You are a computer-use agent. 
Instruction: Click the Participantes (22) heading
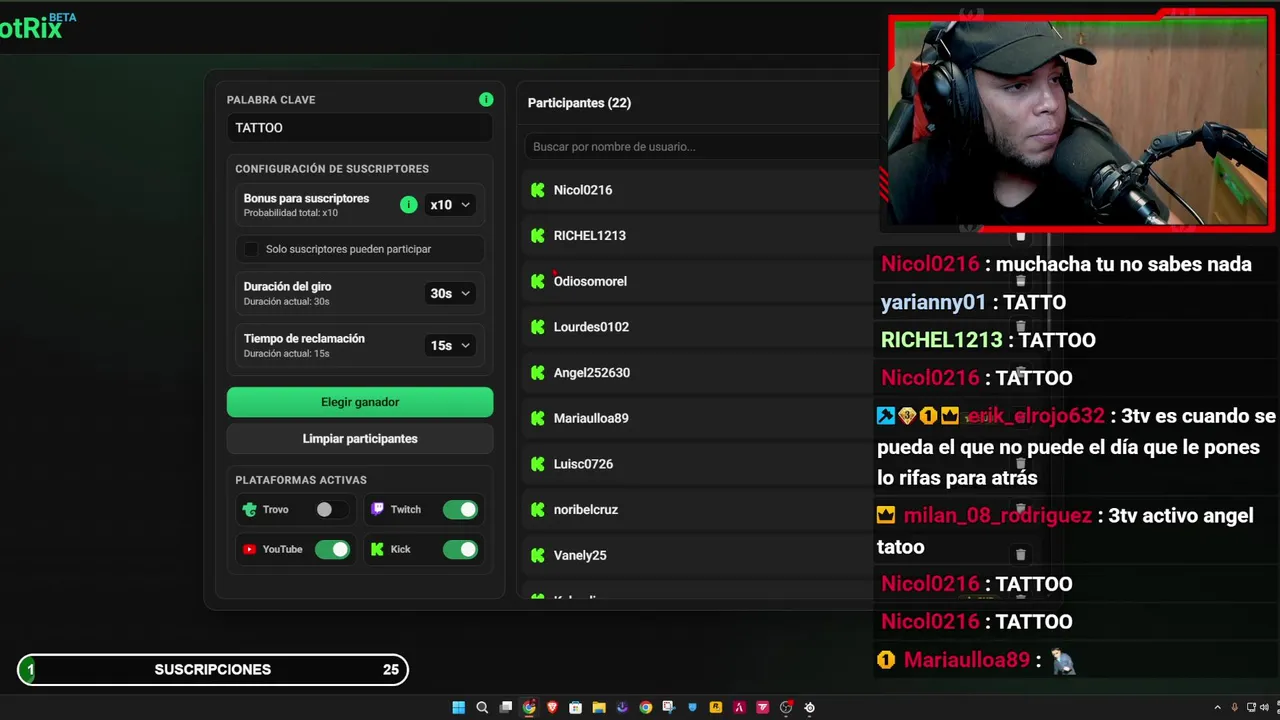(579, 103)
